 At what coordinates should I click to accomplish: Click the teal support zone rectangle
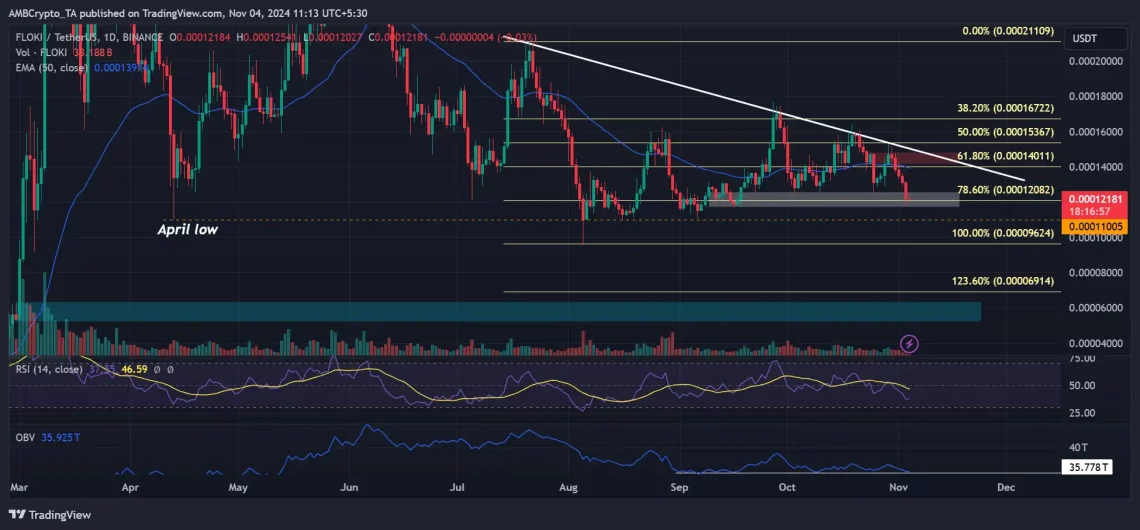[x=500, y=311]
